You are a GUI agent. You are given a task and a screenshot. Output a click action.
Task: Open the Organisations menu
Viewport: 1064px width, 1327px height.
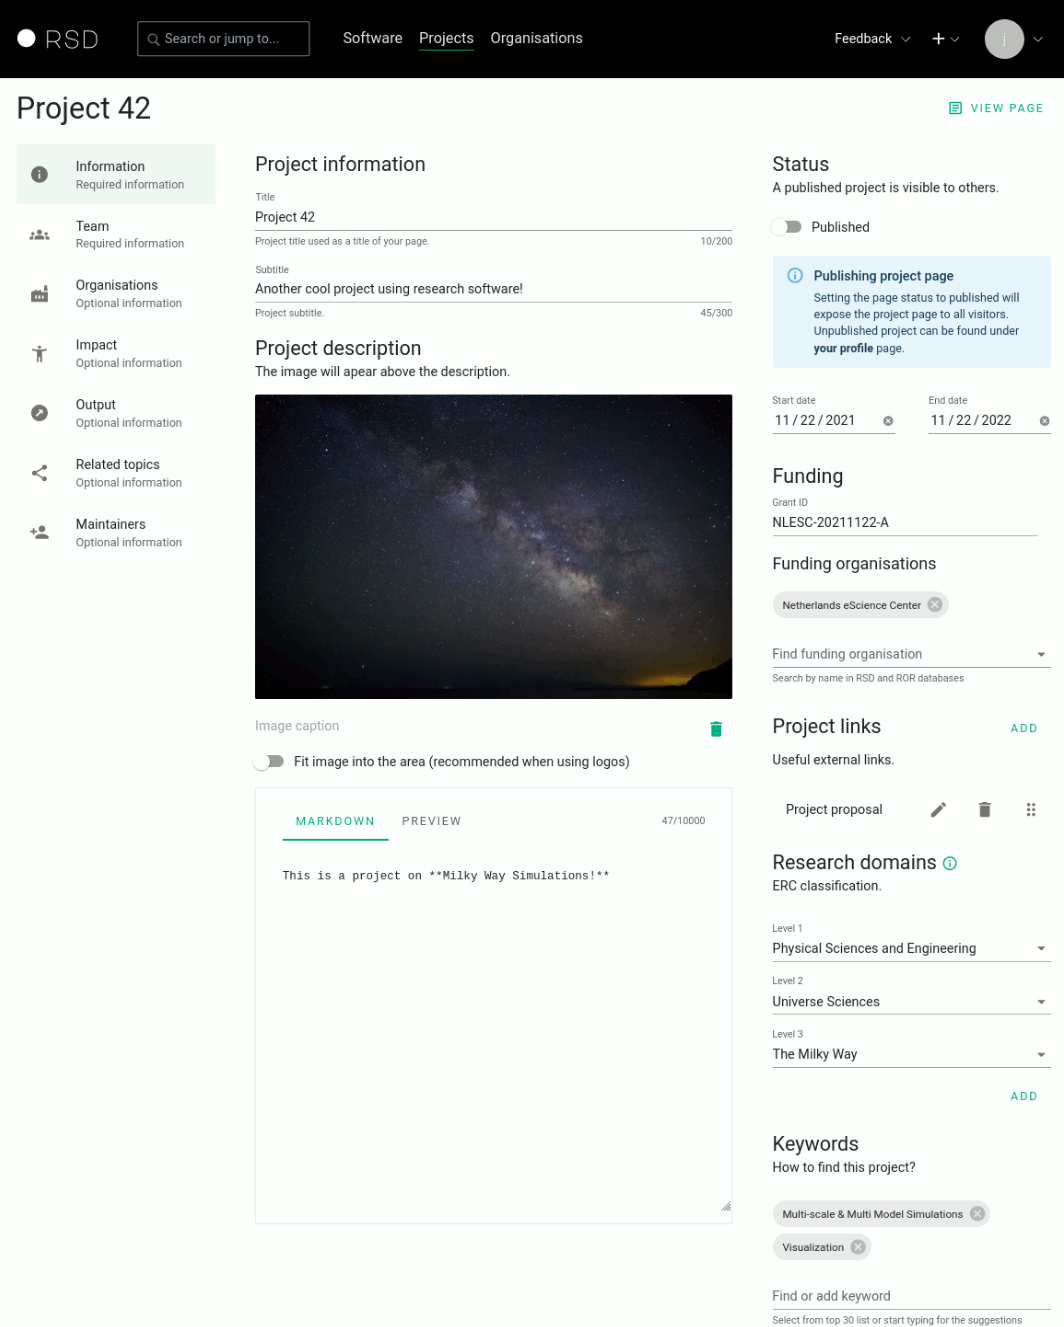(x=536, y=38)
